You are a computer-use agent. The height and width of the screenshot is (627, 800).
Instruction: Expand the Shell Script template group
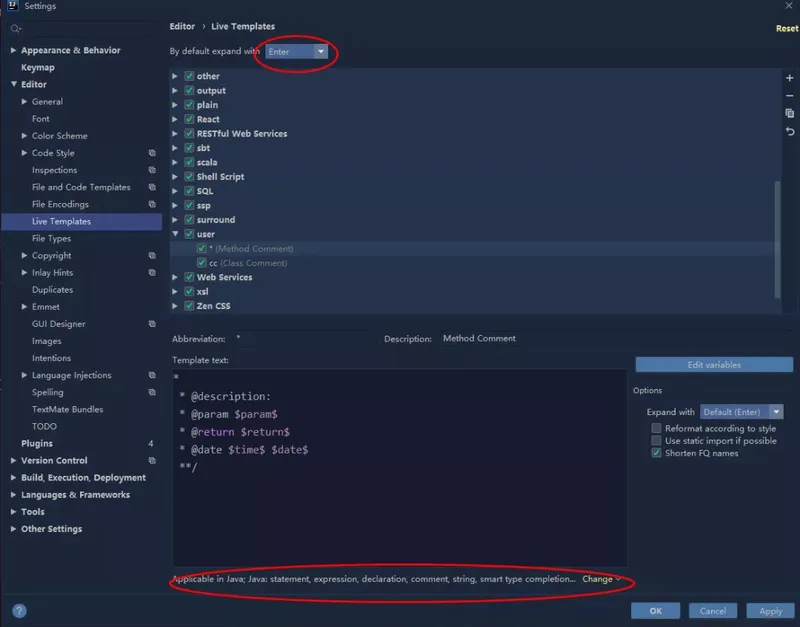175,177
